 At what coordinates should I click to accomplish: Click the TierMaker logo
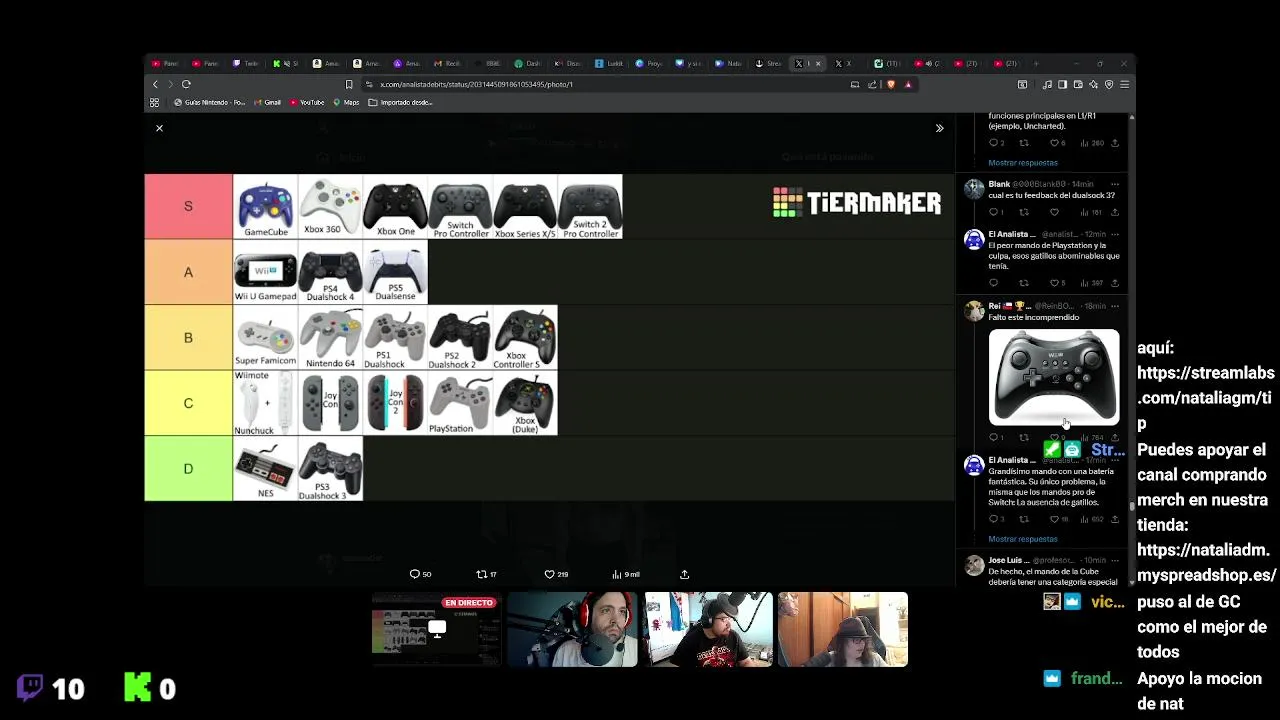(x=857, y=202)
